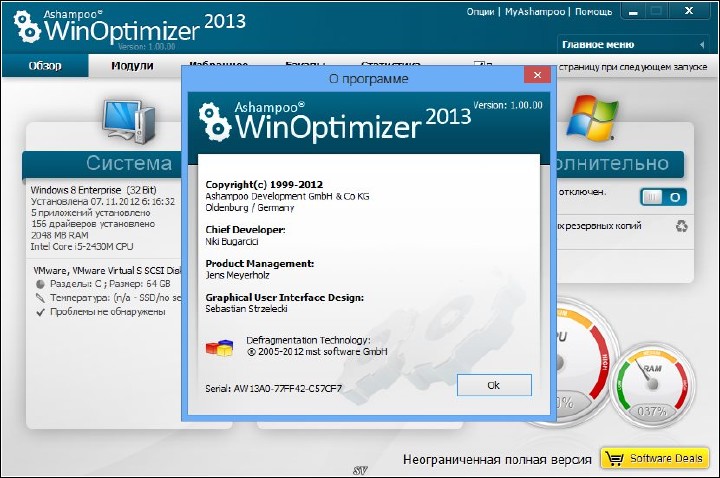
Task: Select the Обзор tab
Action: coord(44,66)
